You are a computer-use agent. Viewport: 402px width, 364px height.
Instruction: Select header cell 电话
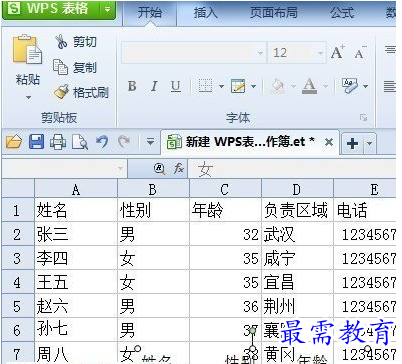[365, 210]
